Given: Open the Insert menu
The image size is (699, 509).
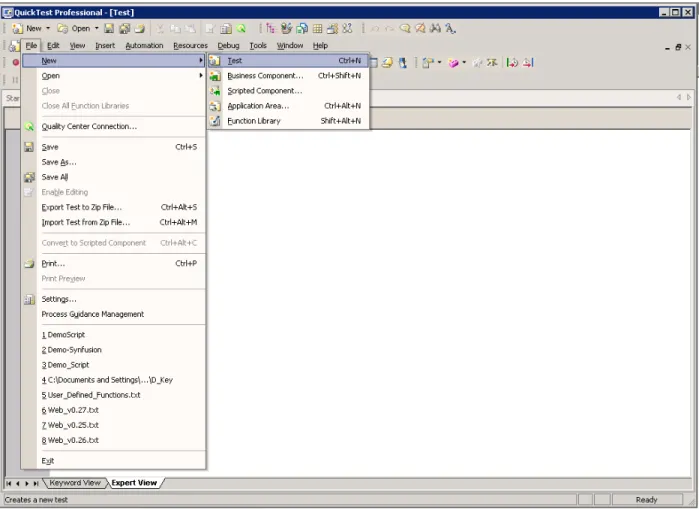Looking at the screenshot, I should tap(105, 45).
